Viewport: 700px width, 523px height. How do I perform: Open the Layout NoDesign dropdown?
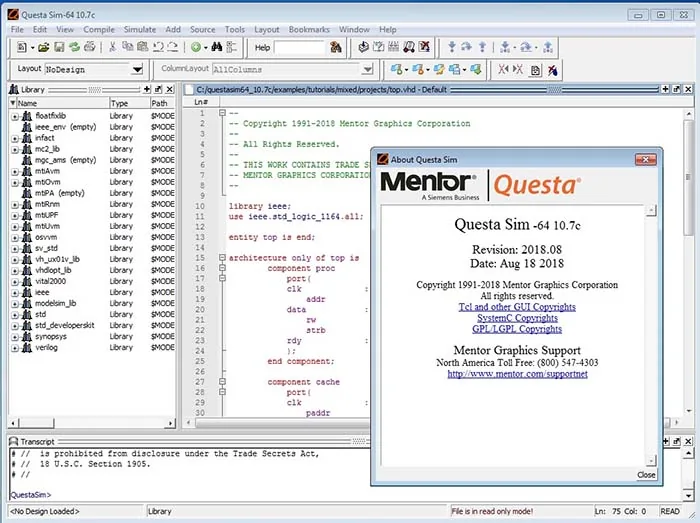(138, 69)
